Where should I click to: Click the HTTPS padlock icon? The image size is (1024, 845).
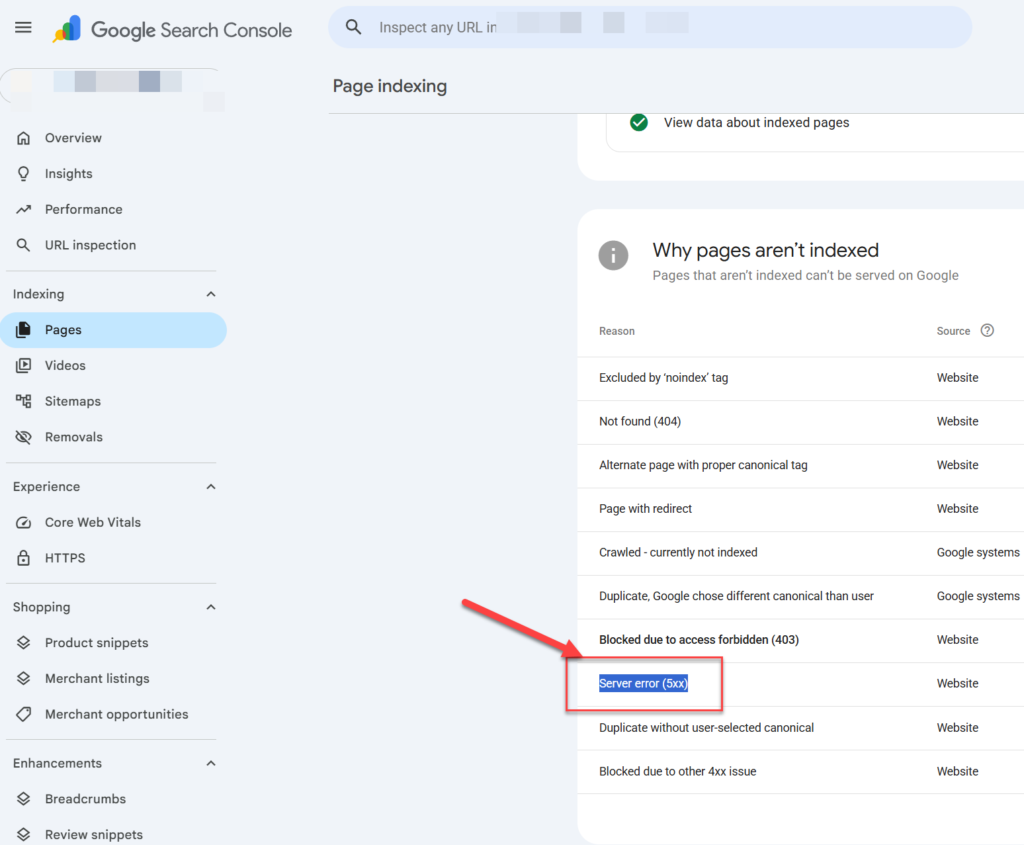24,558
